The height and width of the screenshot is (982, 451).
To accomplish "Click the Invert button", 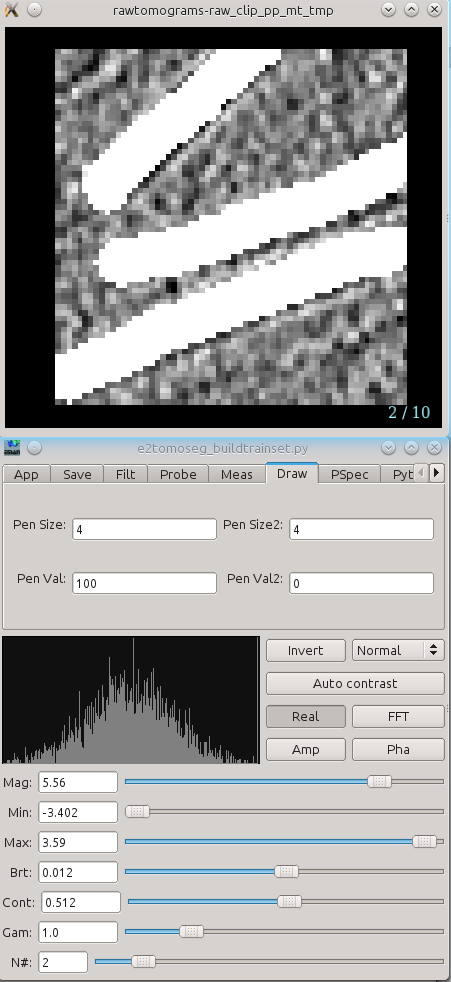I will point(306,650).
